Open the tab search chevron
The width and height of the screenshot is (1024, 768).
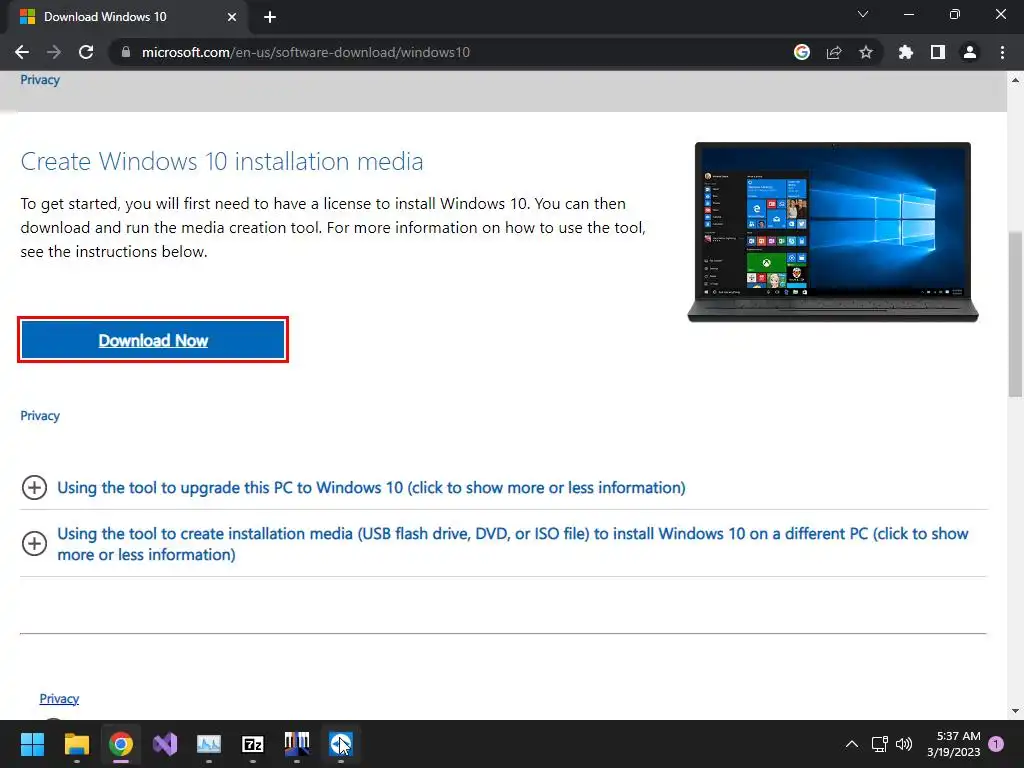point(863,14)
